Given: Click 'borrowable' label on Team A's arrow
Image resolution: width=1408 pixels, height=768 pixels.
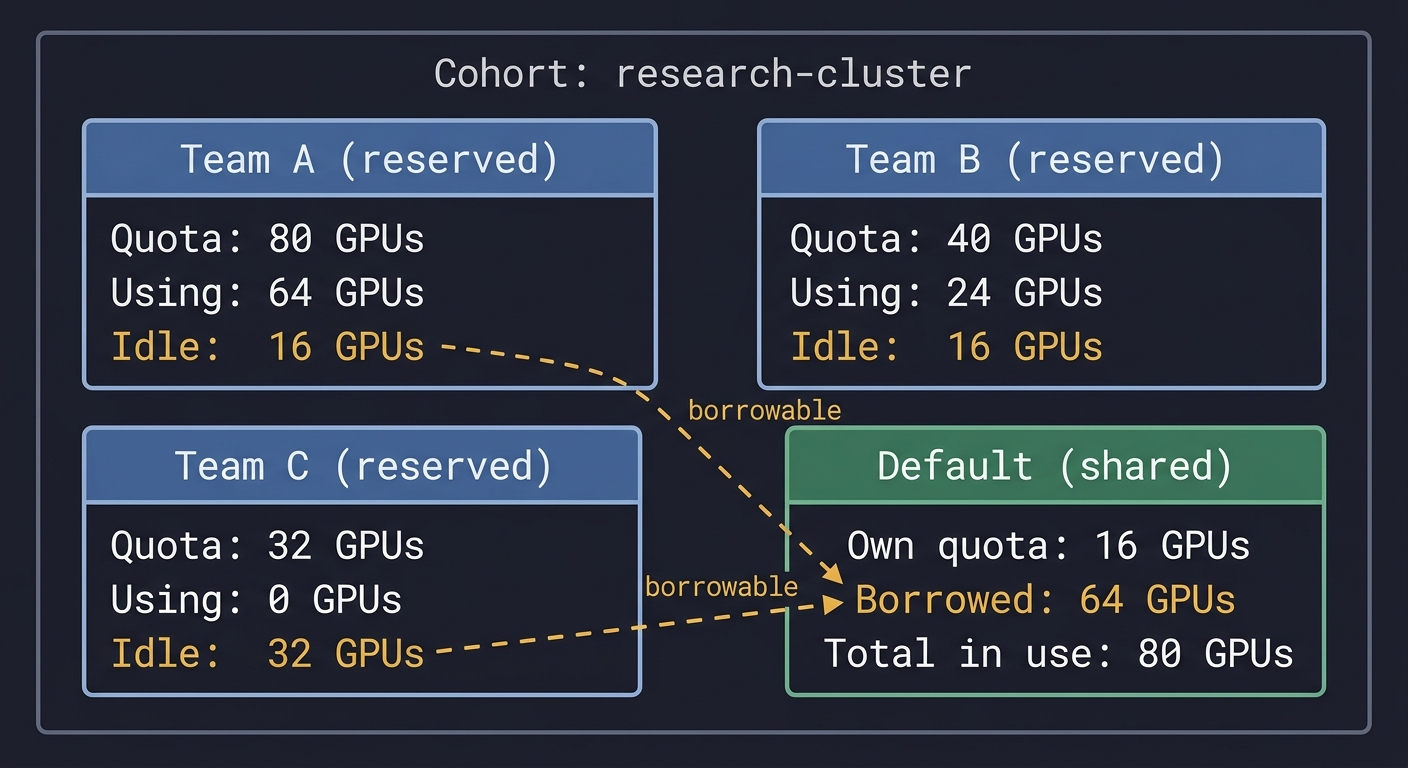Looking at the screenshot, I should click(764, 411).
